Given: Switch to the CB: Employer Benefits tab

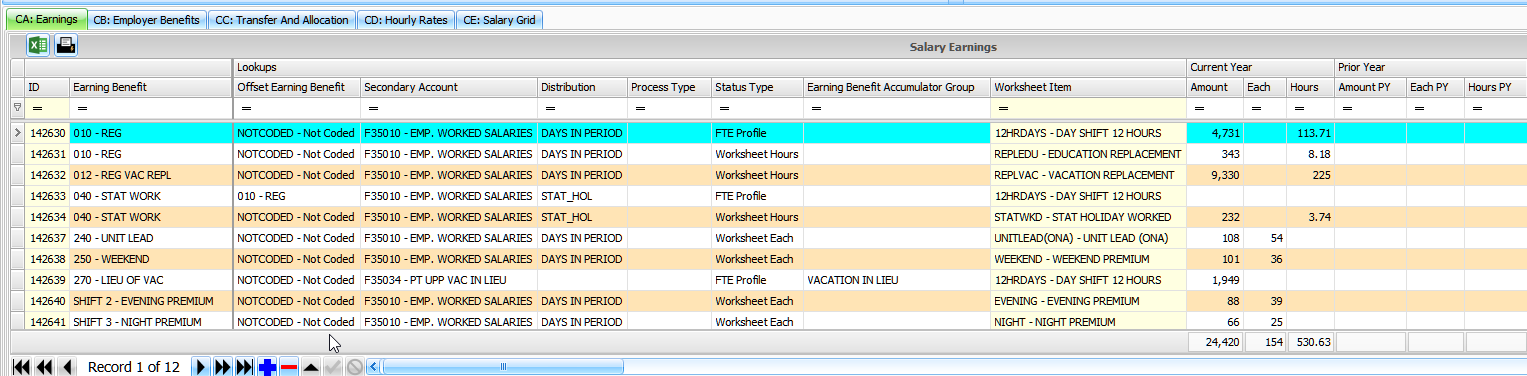Looking at the screenshot, I should click(147, 20).
